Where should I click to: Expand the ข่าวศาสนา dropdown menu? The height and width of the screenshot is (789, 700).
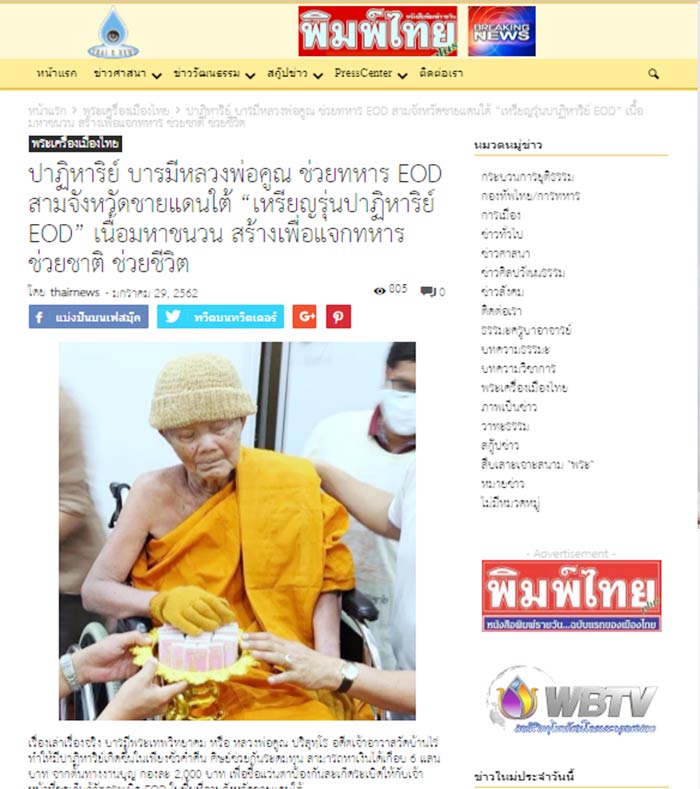pyautogui.click(x=127, y=73)
